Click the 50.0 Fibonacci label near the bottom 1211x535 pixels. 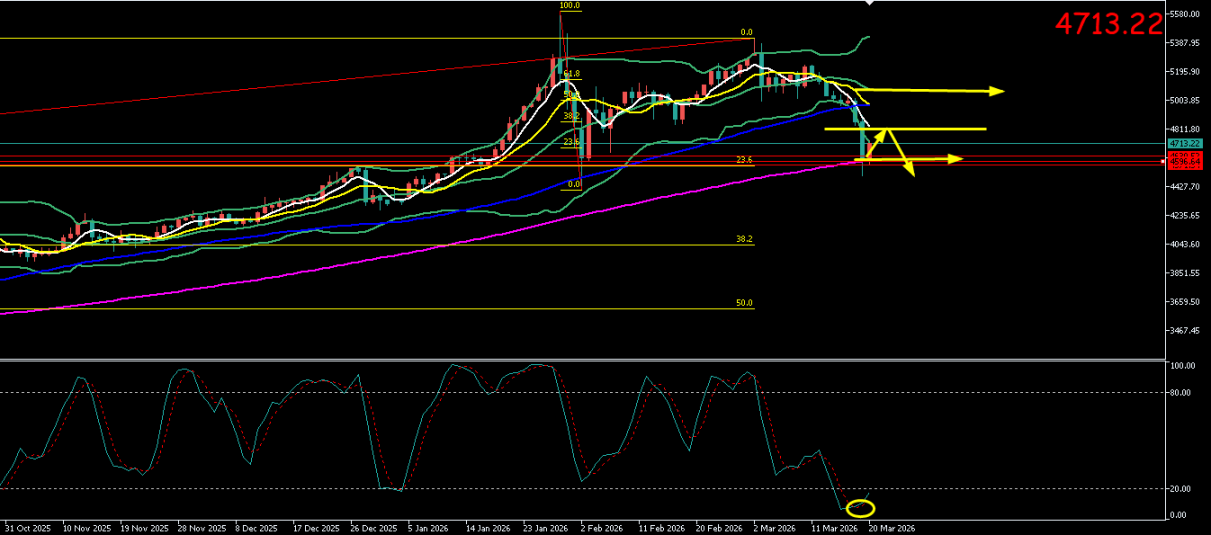[744, 303]
